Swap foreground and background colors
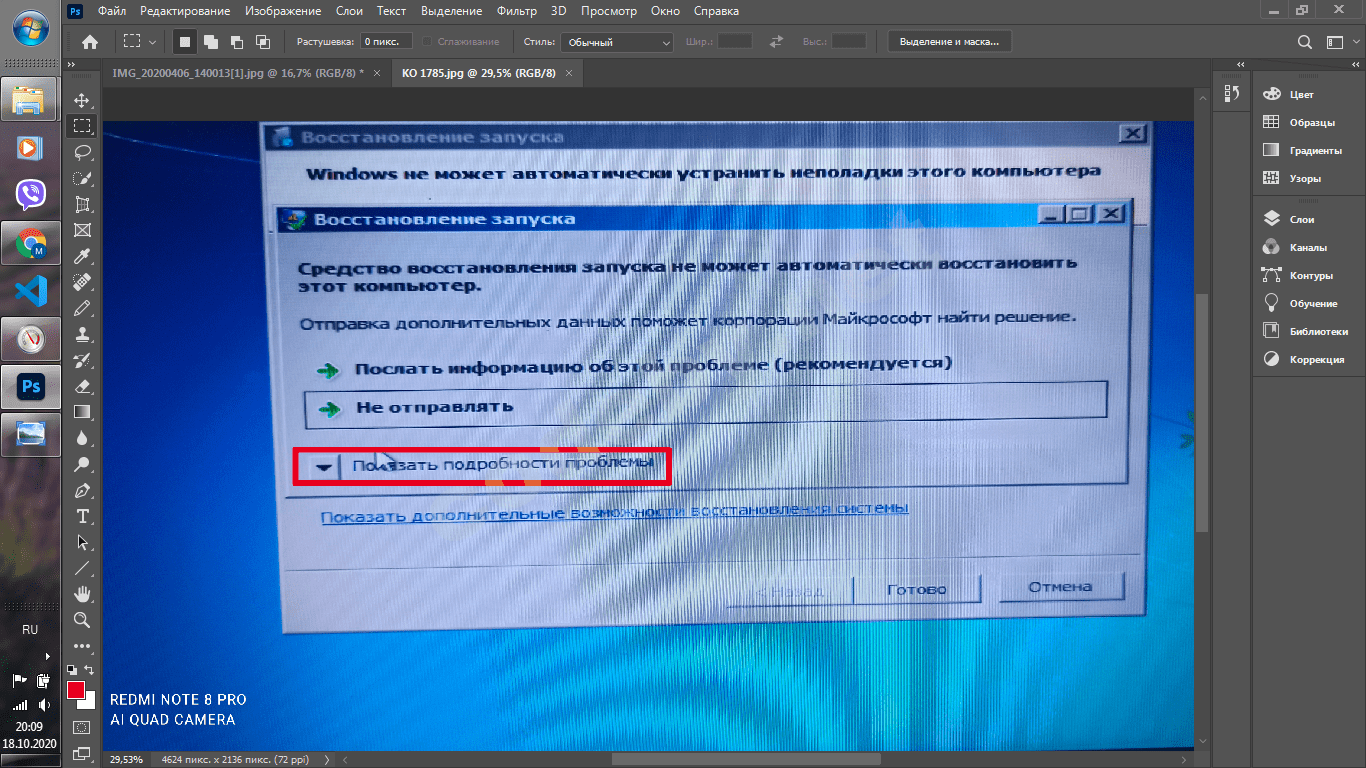The height and width of the screenshot is (768, 1366). click(x=89, y=669)
